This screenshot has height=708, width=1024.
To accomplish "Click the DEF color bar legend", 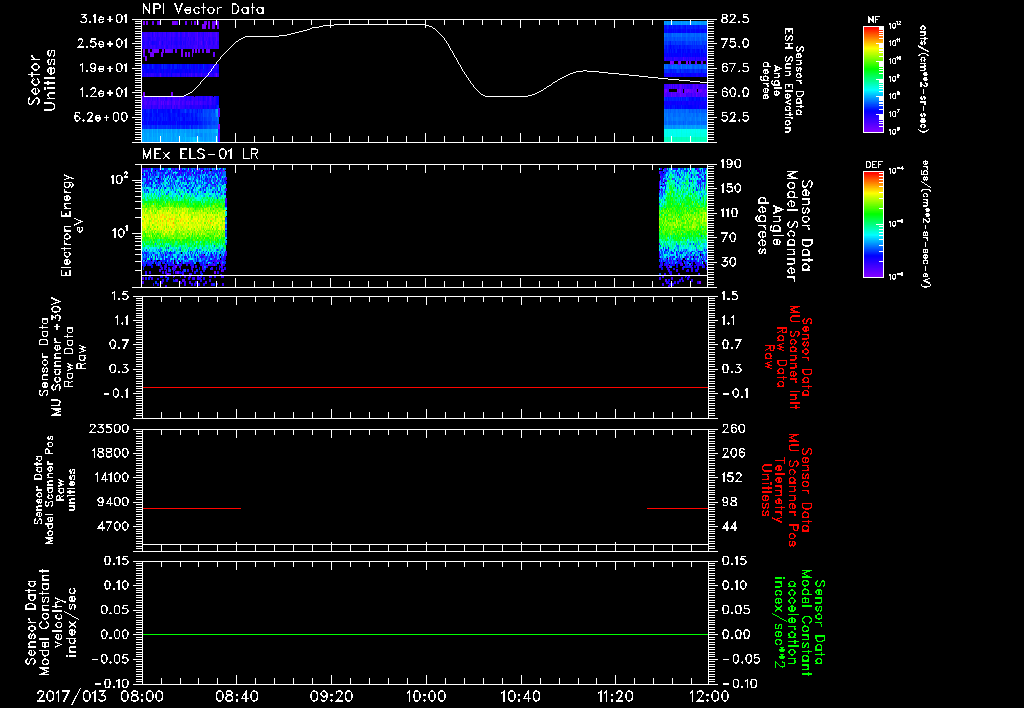I will point(873,223).
